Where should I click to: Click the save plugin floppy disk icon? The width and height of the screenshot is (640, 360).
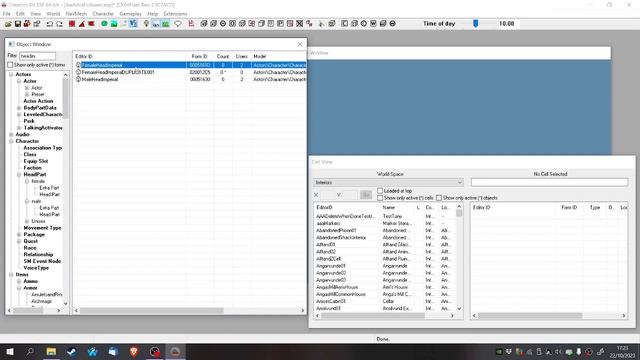click(18, 24)
